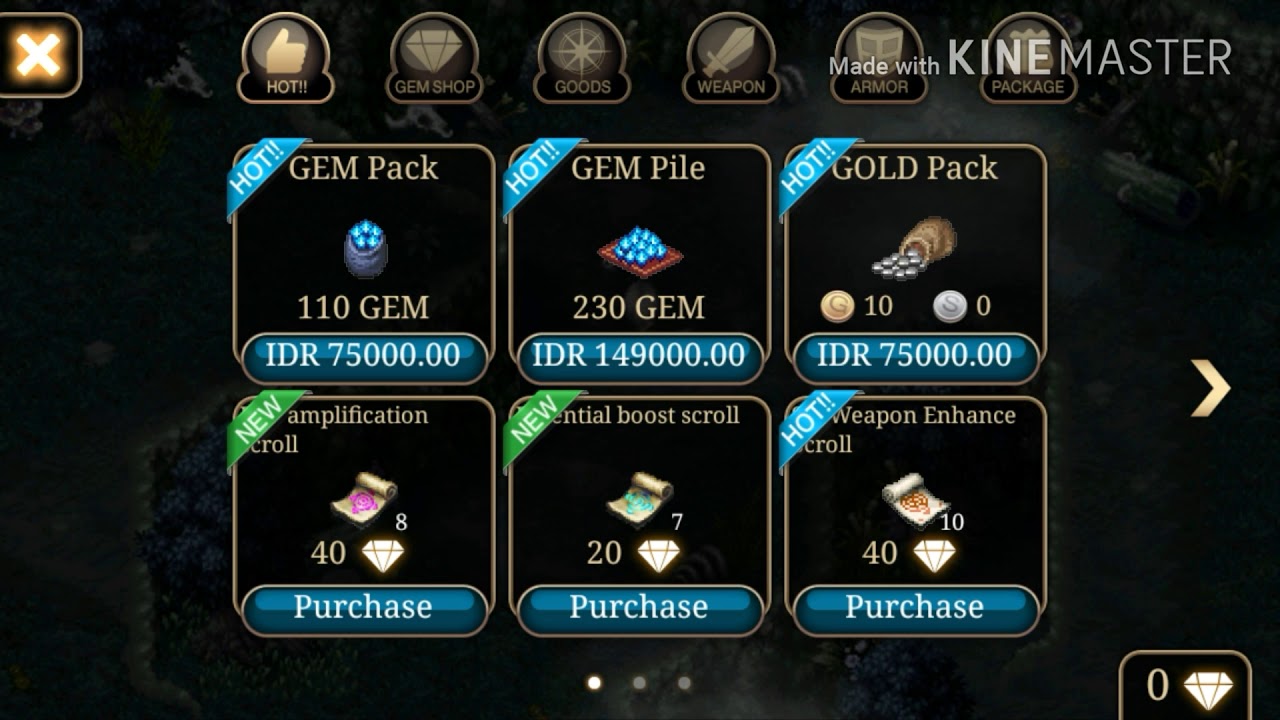Open the PACKAGE category
Screen dimensions: 1280x720
click(1027, 58)
